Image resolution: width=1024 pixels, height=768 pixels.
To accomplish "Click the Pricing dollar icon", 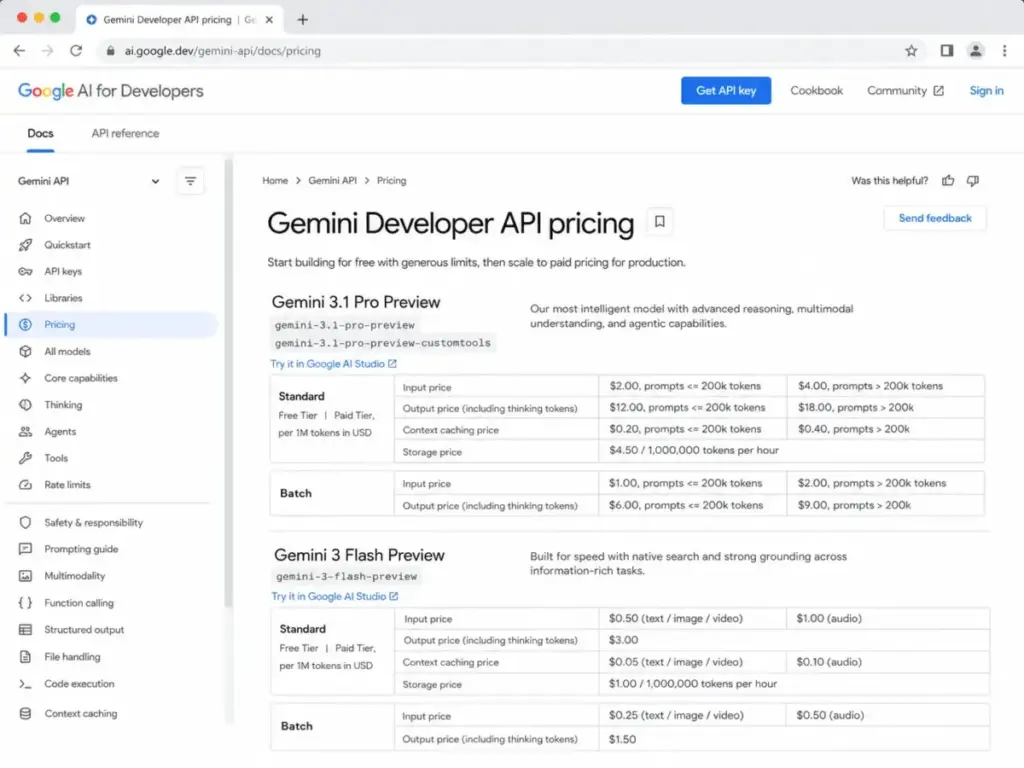I will pyautogui.click(x=25, y=325).
